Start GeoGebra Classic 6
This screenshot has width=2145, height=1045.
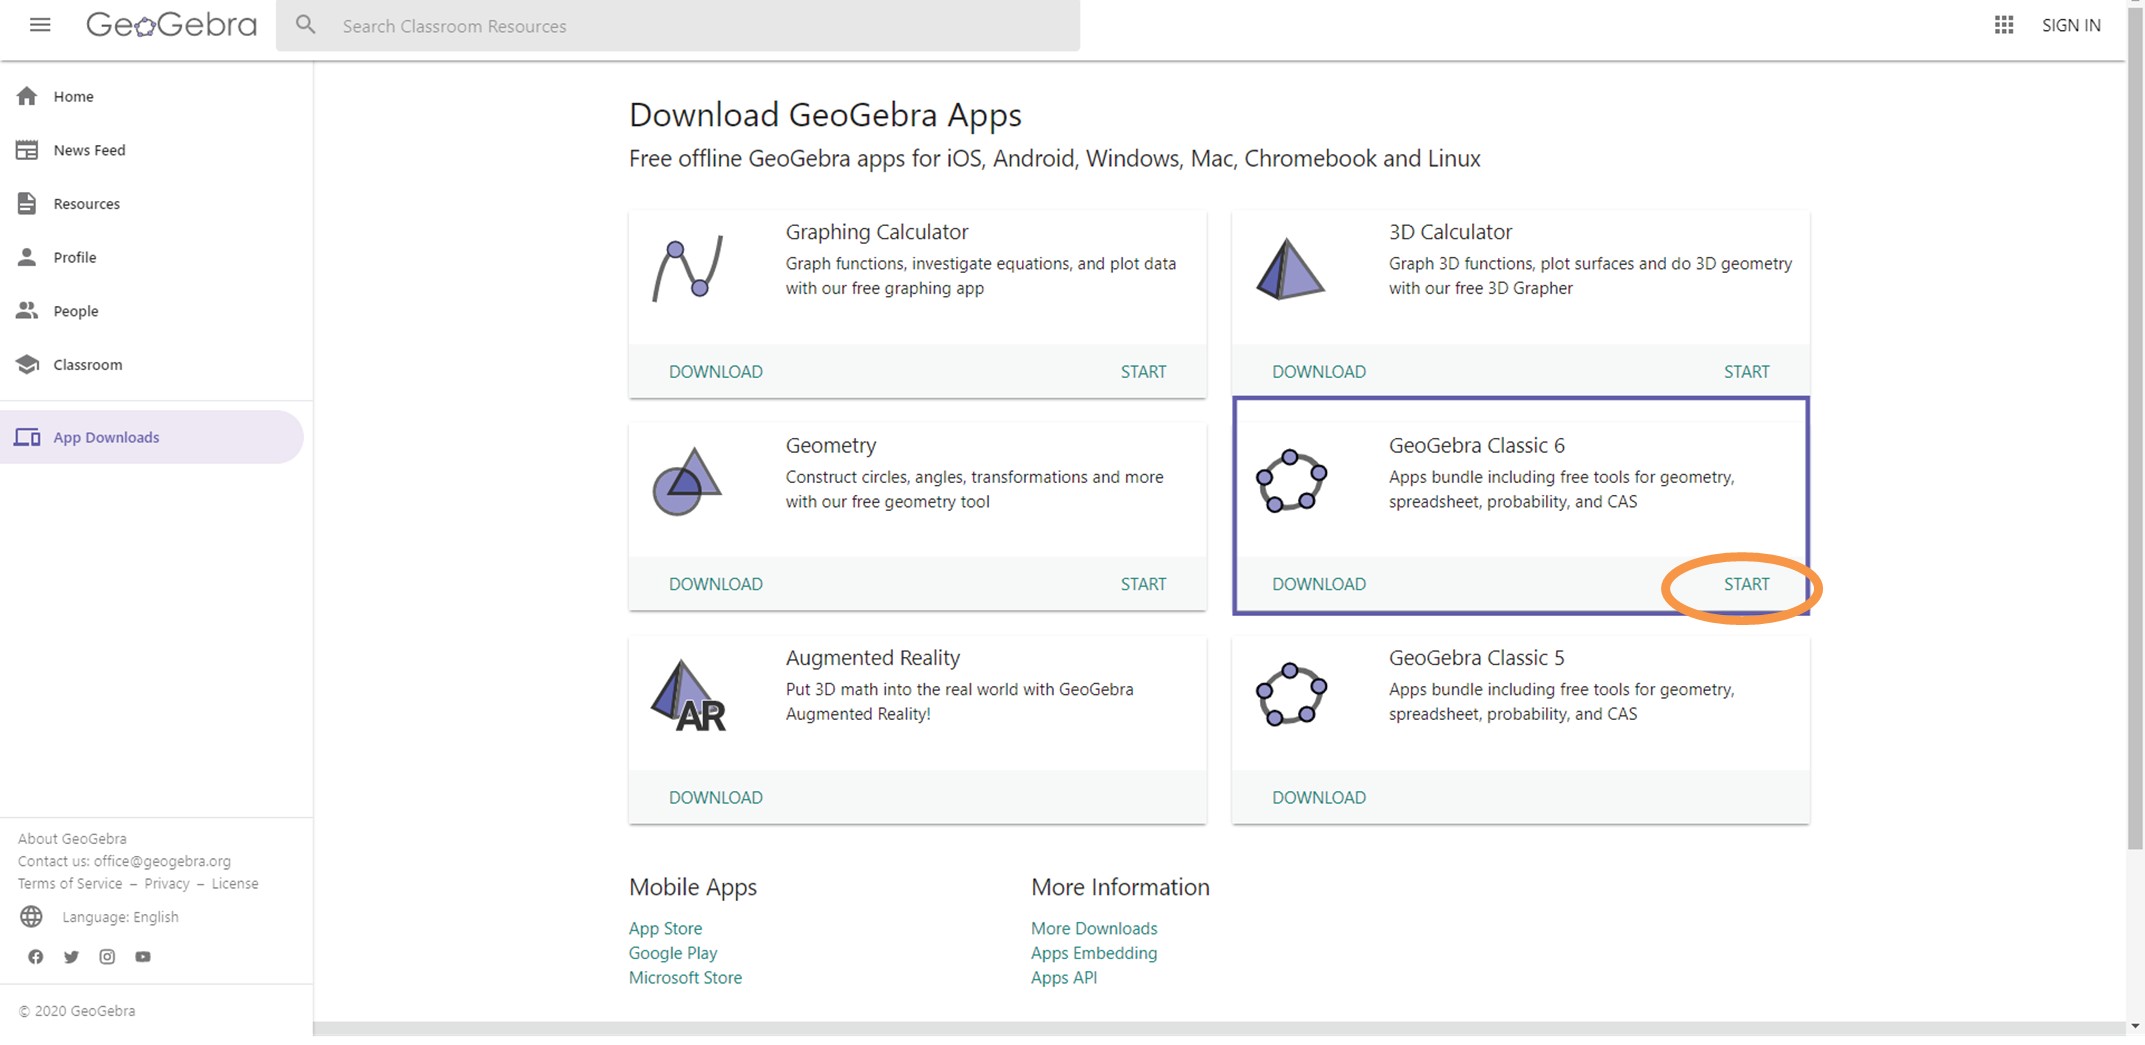coord(1746,584)
